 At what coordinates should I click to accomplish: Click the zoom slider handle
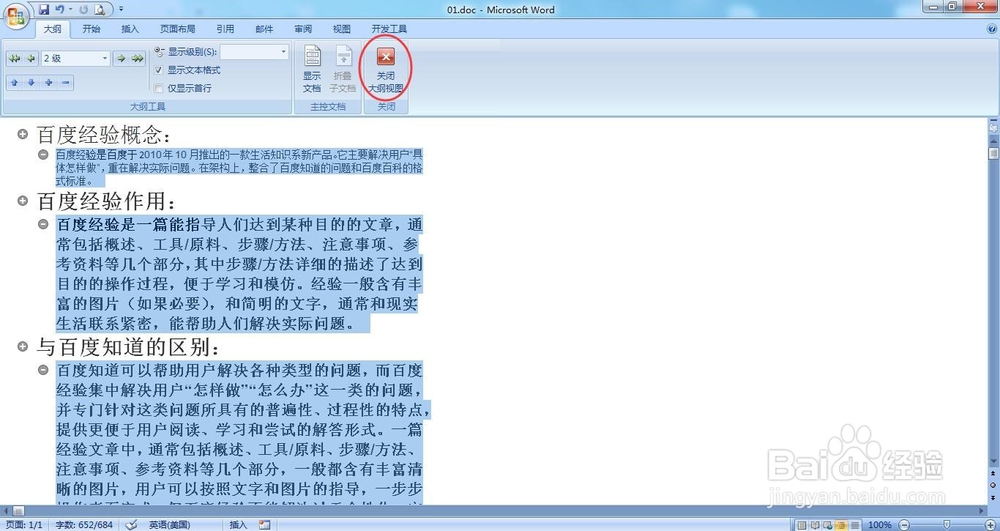coord(946,524)
